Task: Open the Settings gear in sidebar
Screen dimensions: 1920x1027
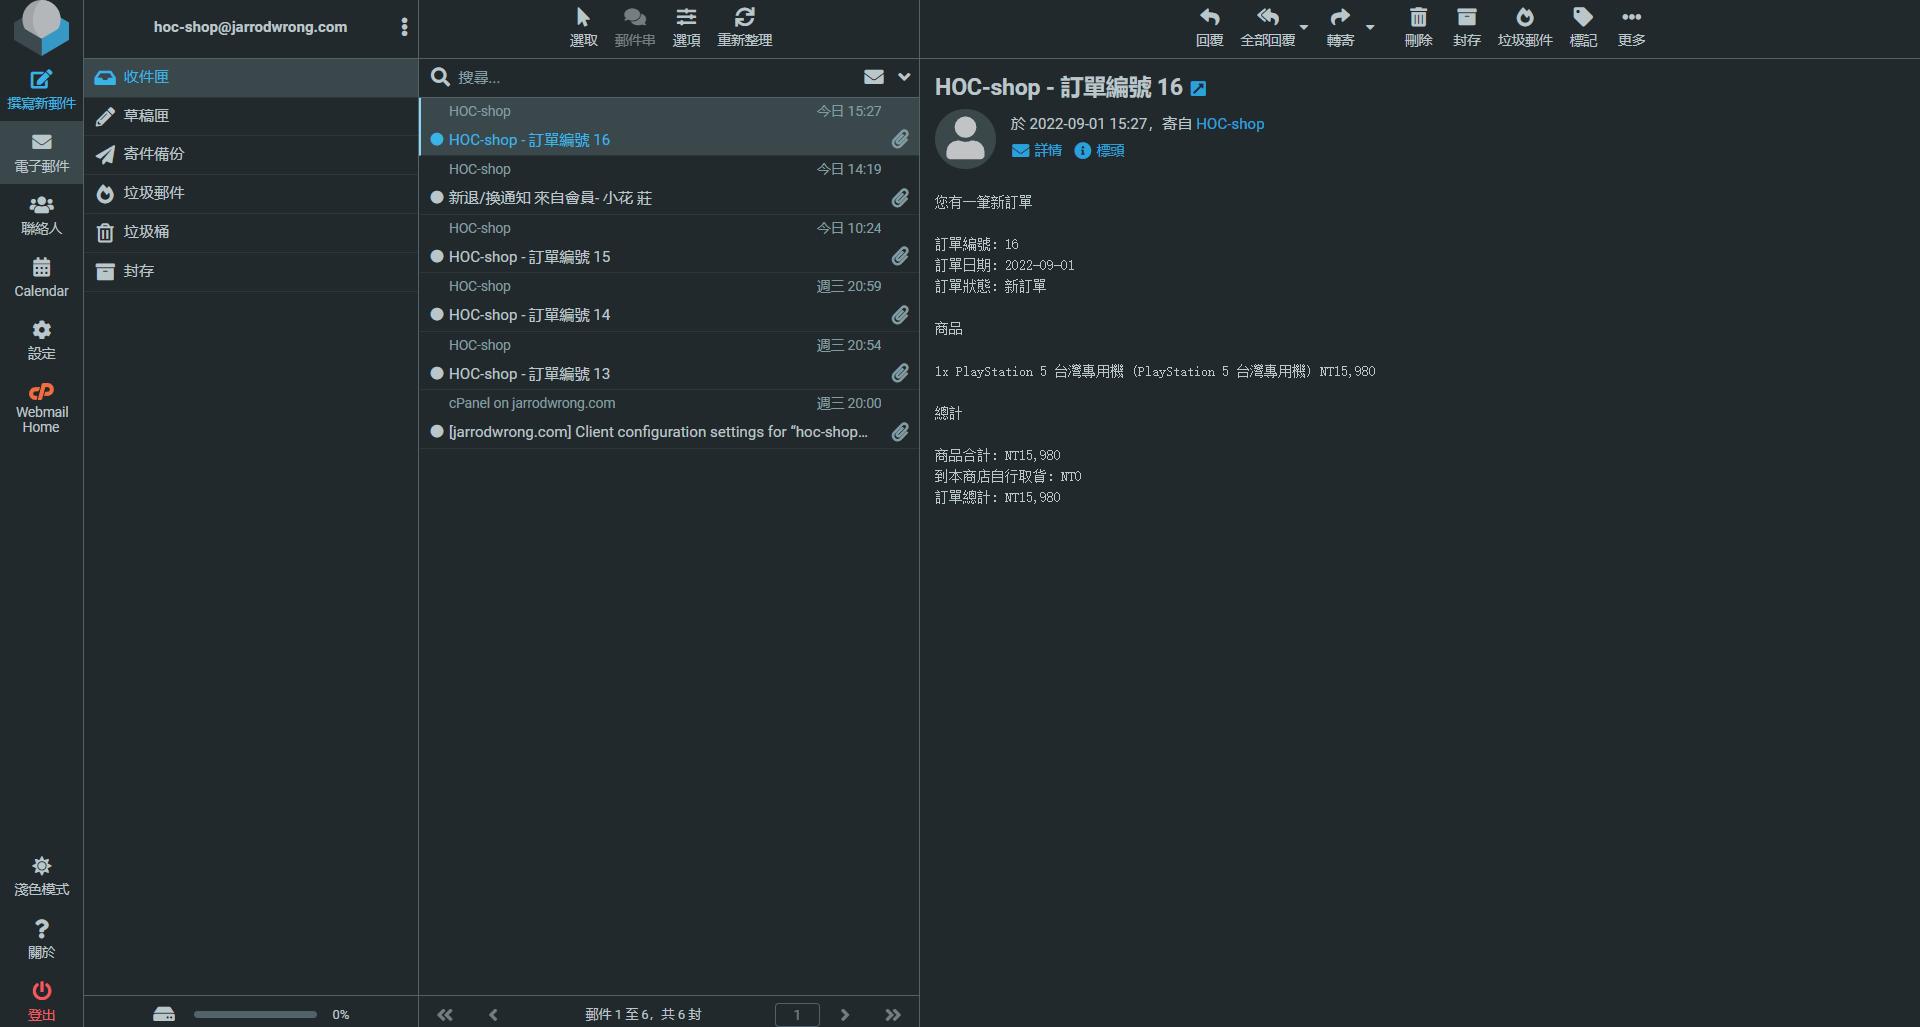Action: click(x=41, y=340)
